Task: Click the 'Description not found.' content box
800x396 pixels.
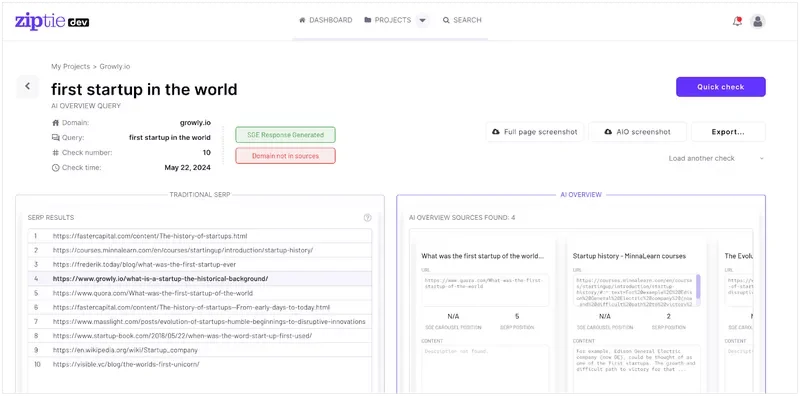Action: 485,368
